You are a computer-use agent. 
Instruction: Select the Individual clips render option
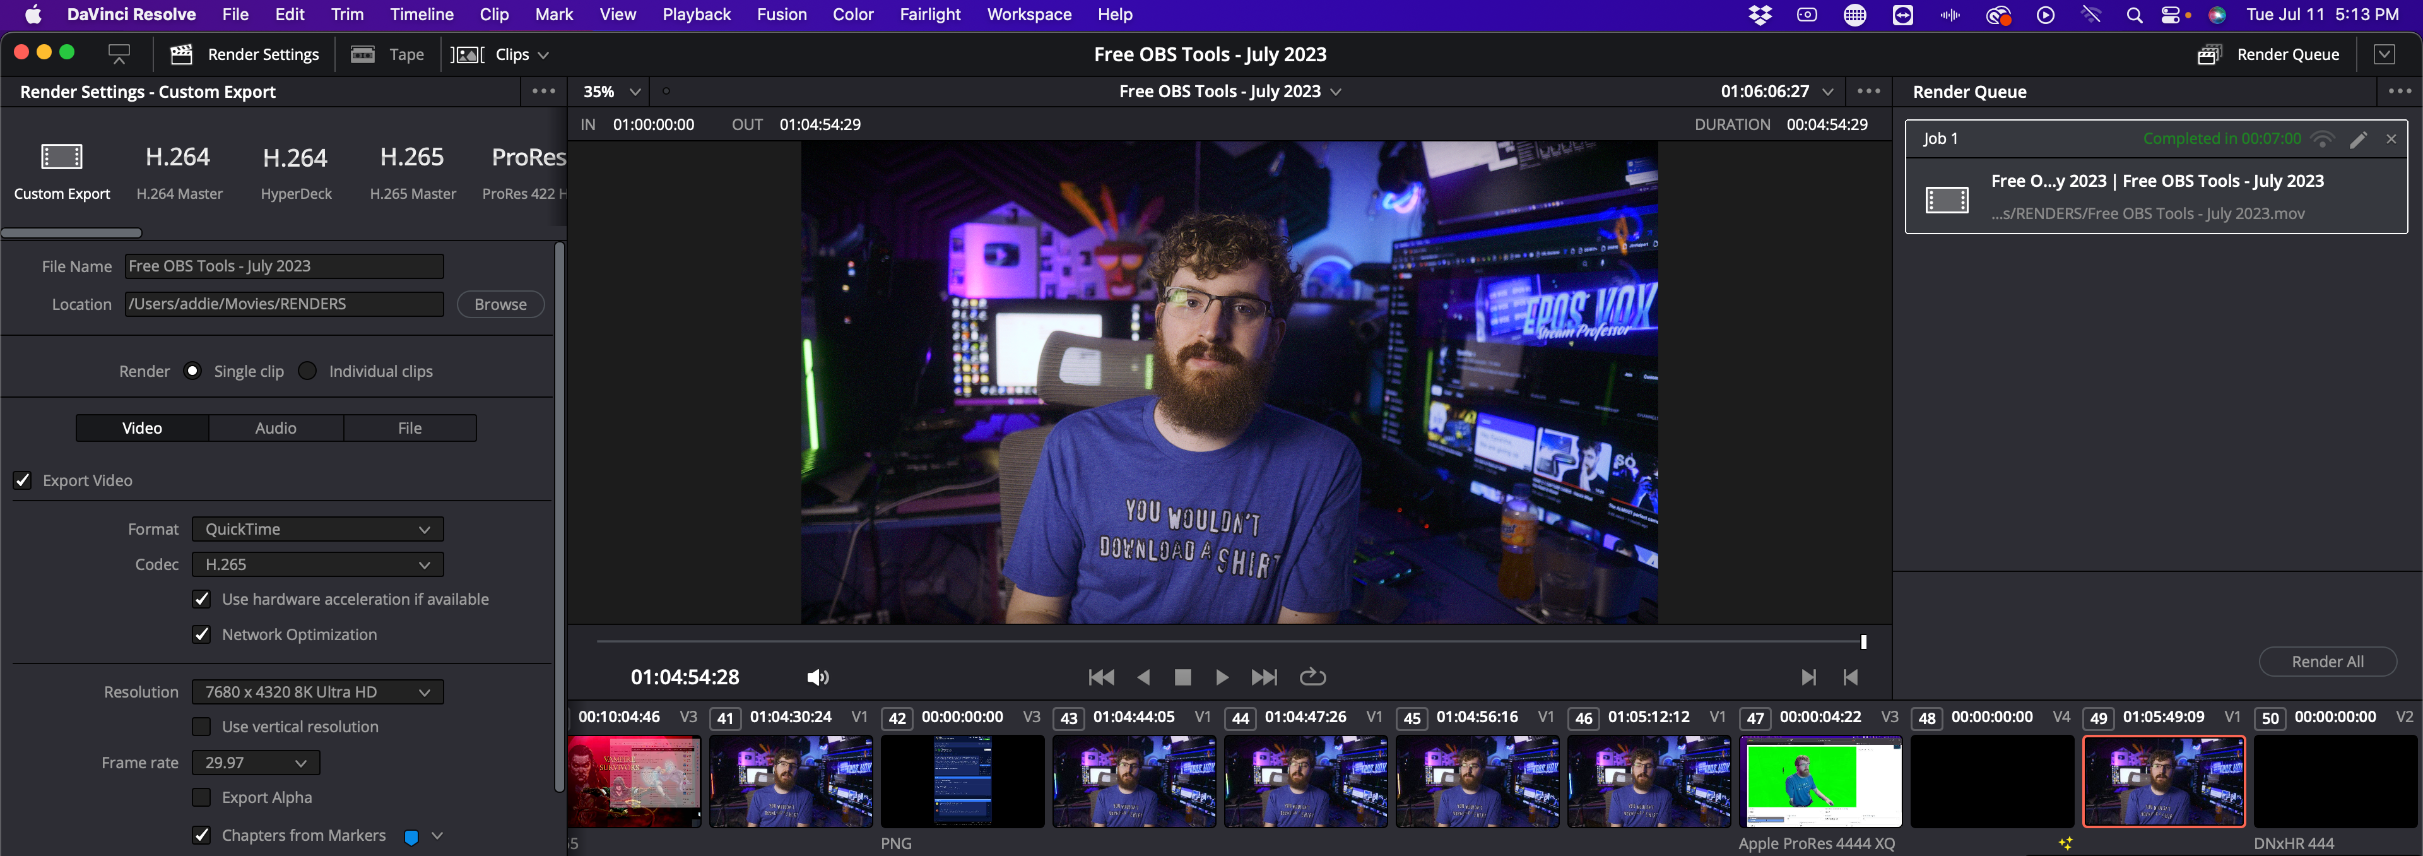(308, 371)
